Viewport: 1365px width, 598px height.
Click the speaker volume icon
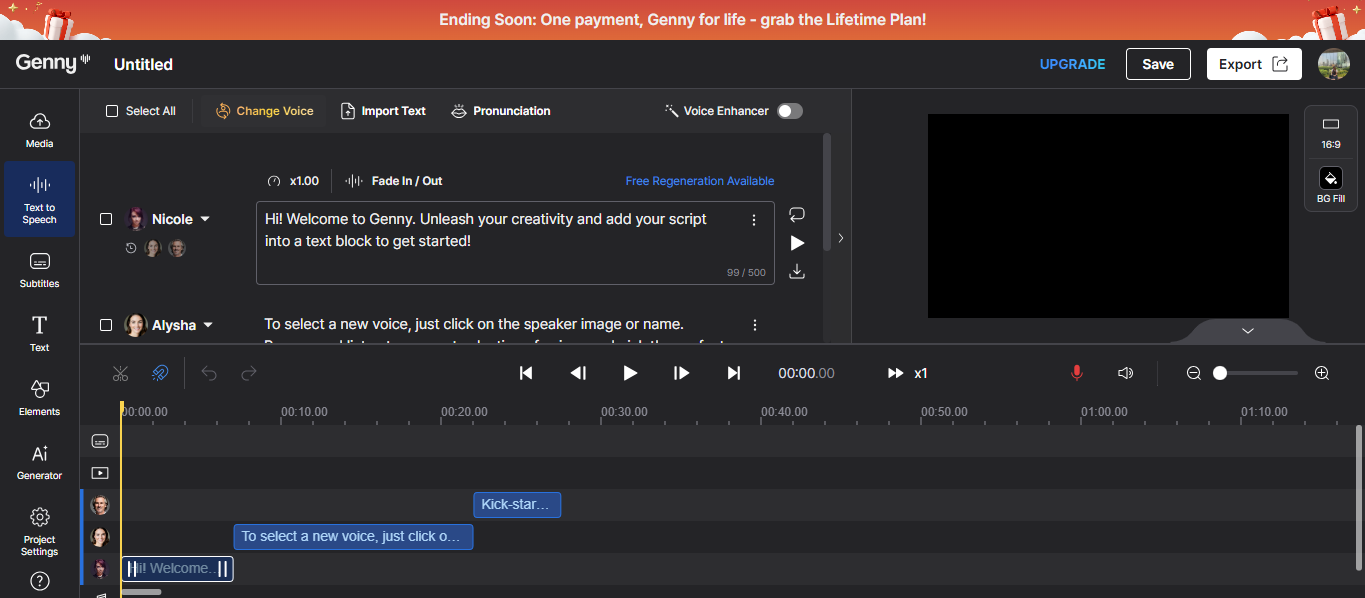coord(1125,373)
